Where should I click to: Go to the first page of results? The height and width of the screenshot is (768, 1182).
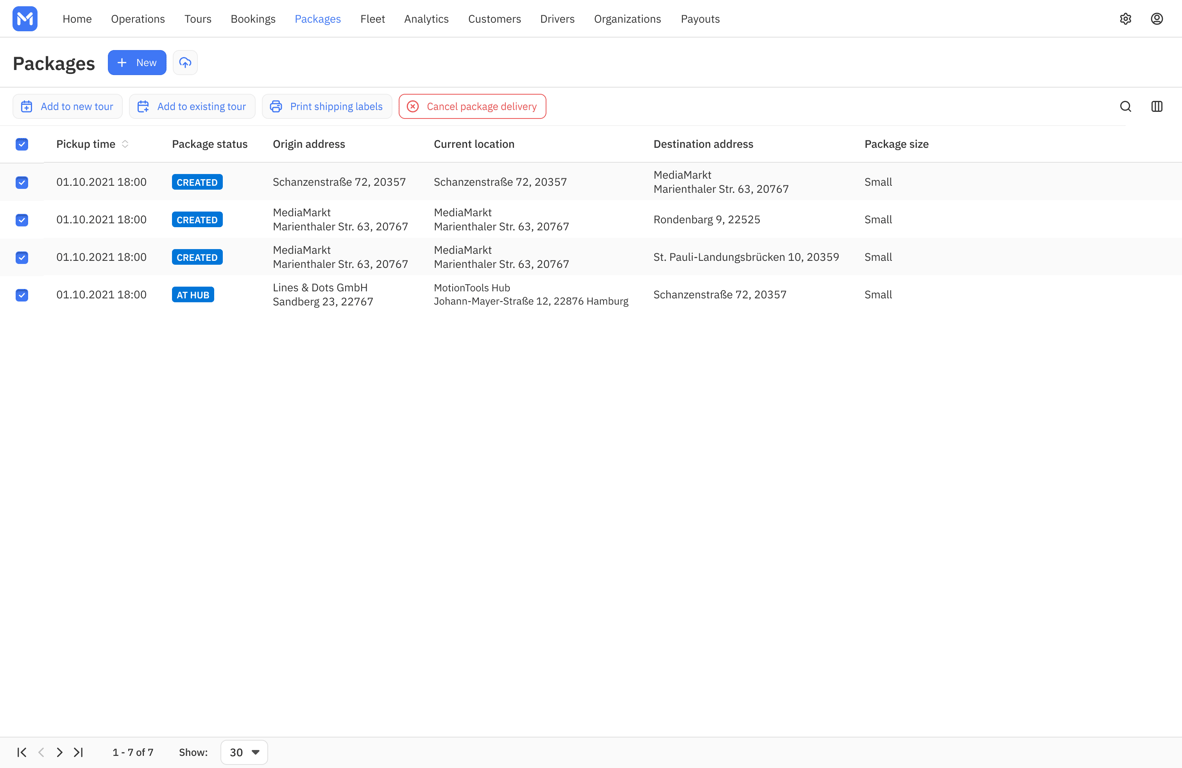tap(22, 752)
